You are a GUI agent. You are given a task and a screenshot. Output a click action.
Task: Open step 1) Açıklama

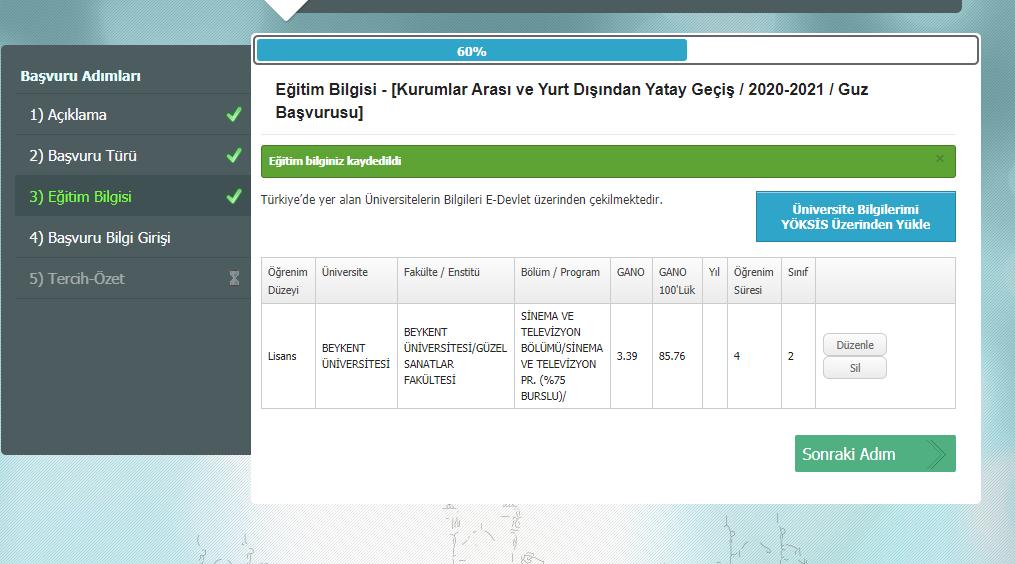133,115
